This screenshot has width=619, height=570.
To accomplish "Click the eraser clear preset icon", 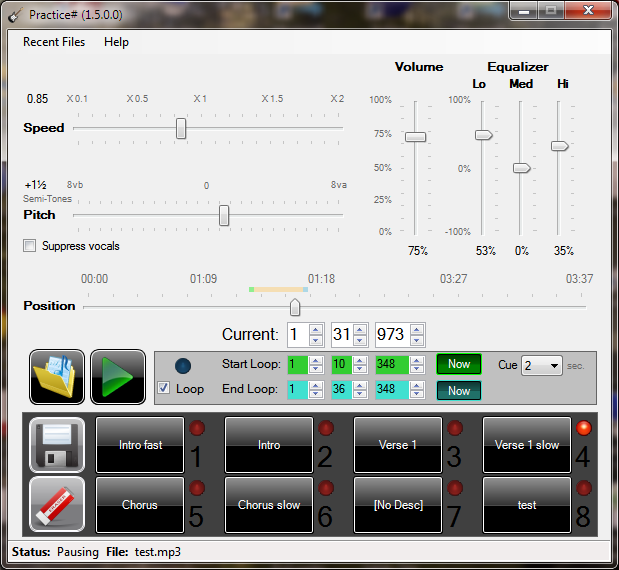I will (57, 503).
